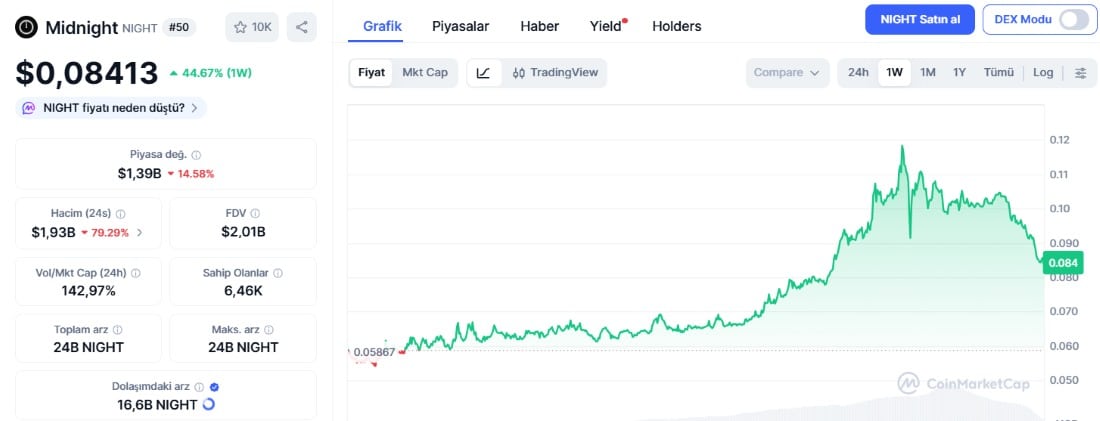Select the 1M time range
1100x421 pixels.
click(928, 72)
